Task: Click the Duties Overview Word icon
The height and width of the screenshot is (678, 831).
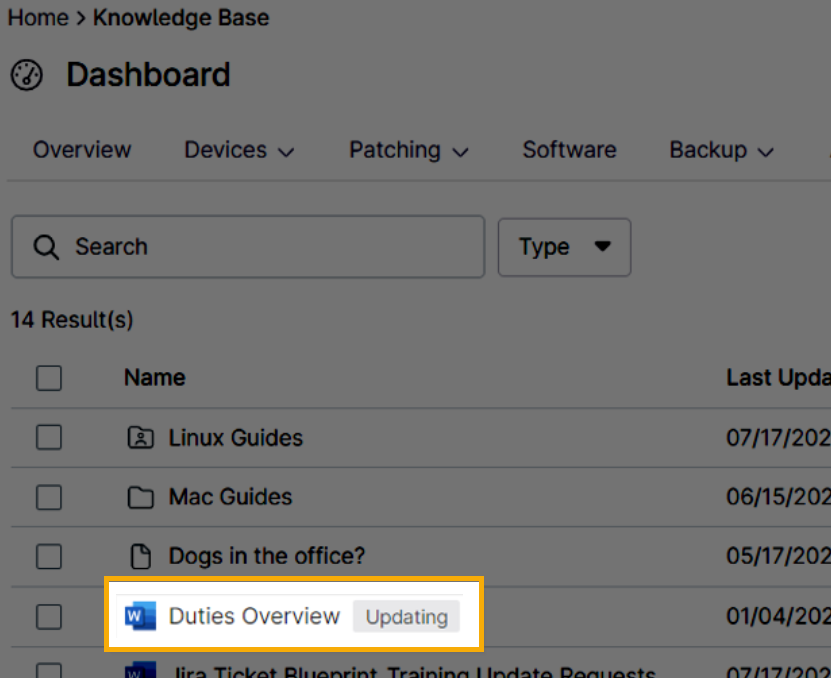Action: 140,617
